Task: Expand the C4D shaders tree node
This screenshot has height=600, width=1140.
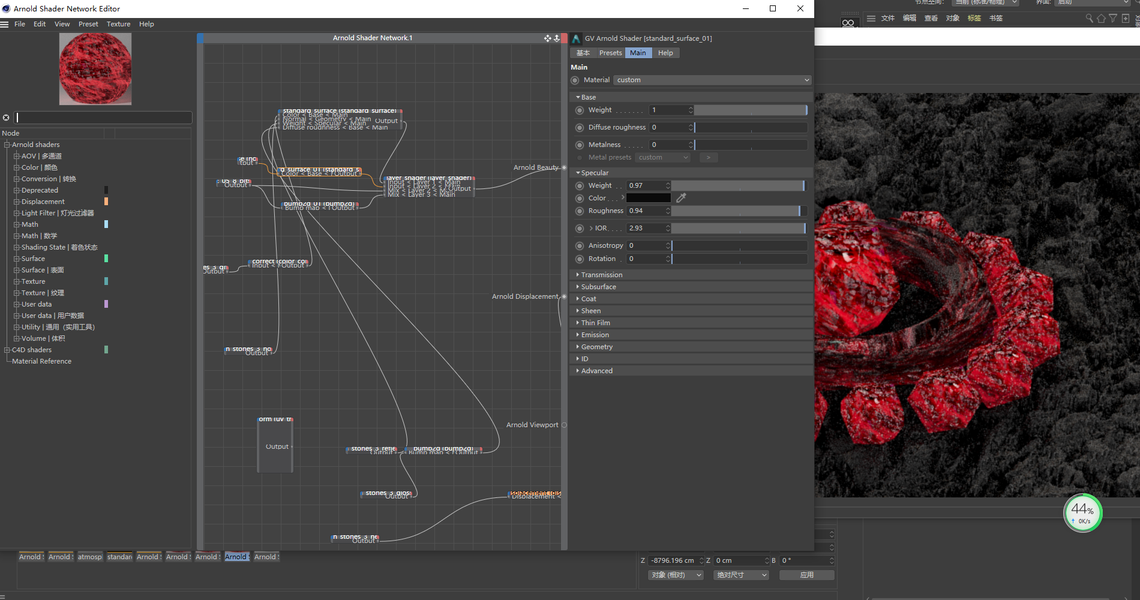Action: (7, 350)
